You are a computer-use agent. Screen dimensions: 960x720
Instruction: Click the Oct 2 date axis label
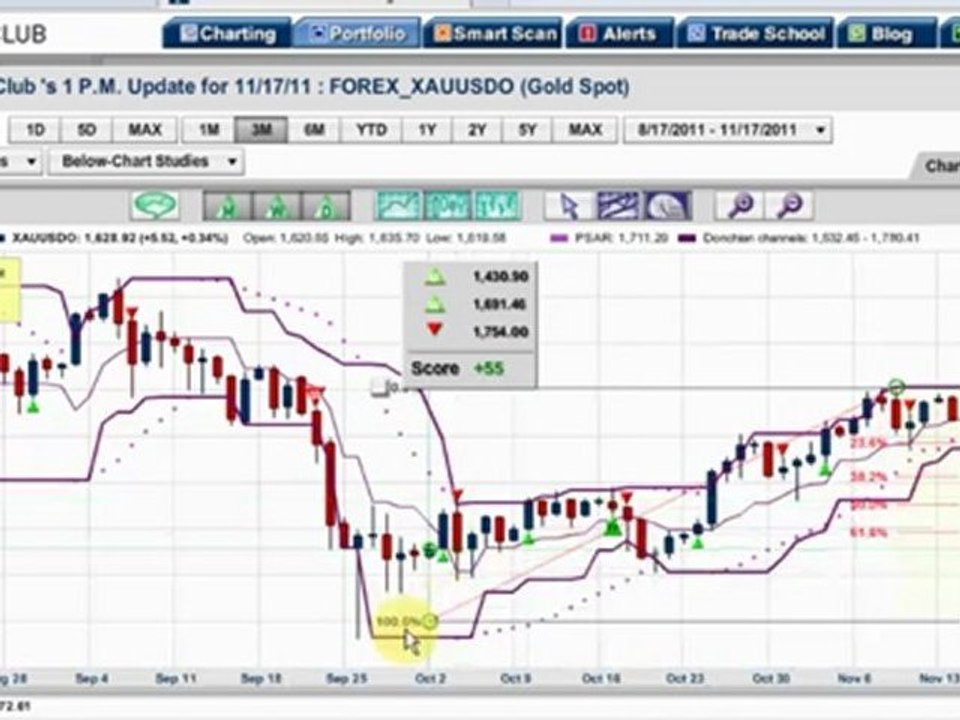pos(430,678)
